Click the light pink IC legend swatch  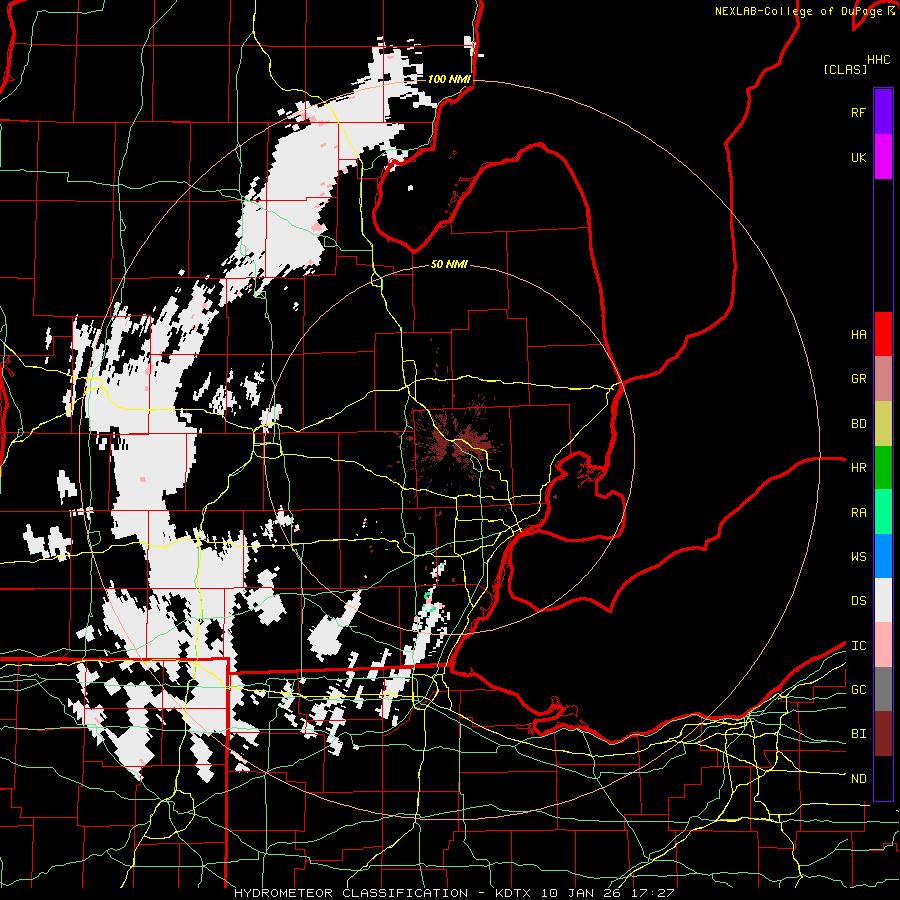click(x=883, y=645)
